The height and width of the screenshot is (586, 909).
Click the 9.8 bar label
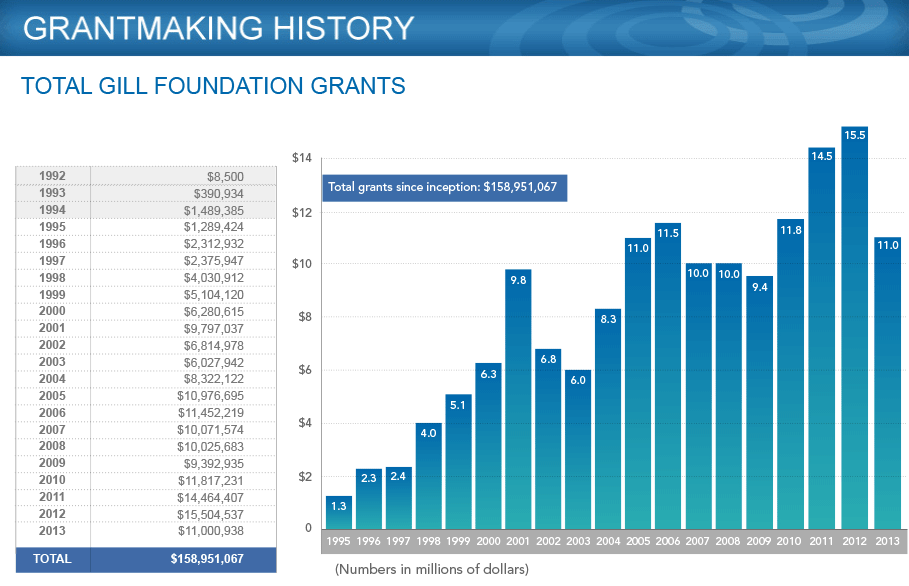[x=518, y=280]
